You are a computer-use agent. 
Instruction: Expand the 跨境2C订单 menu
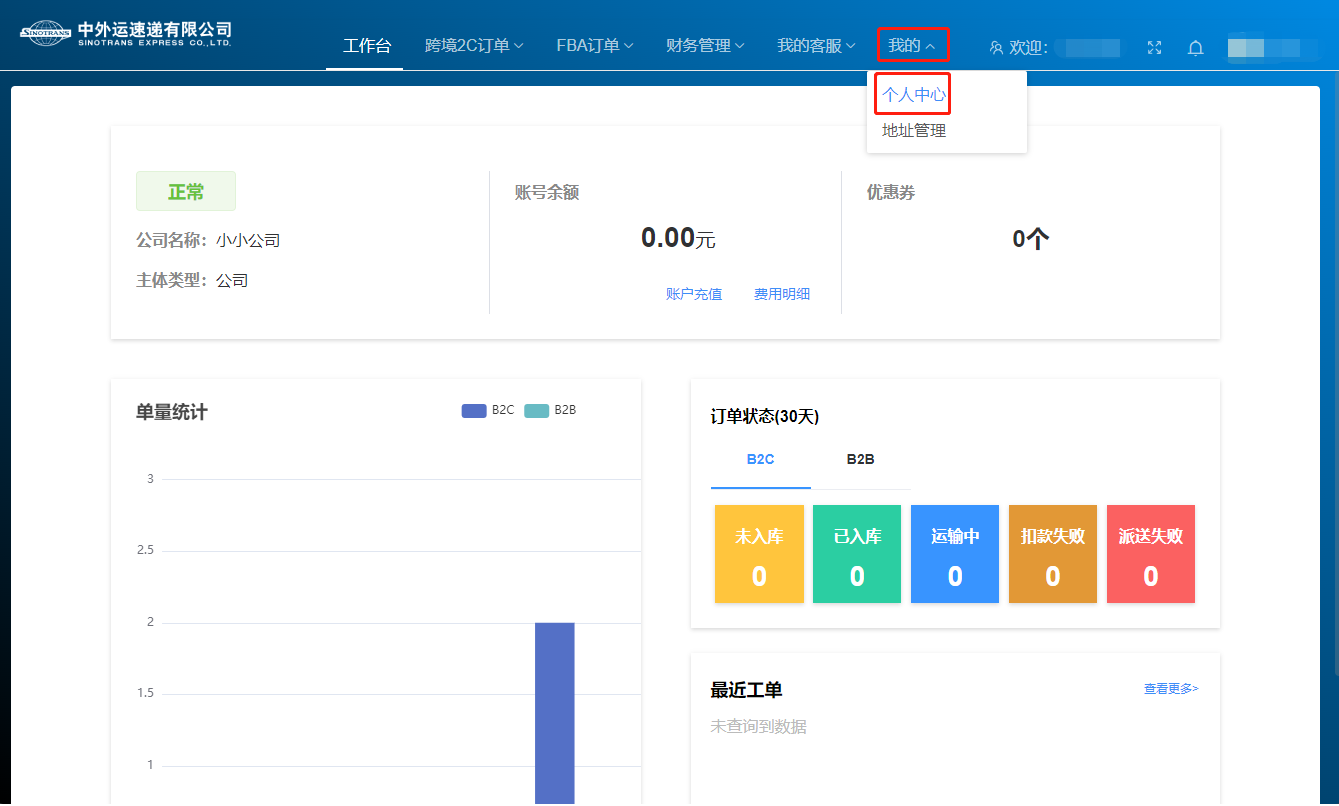click(x=474, y=46)
